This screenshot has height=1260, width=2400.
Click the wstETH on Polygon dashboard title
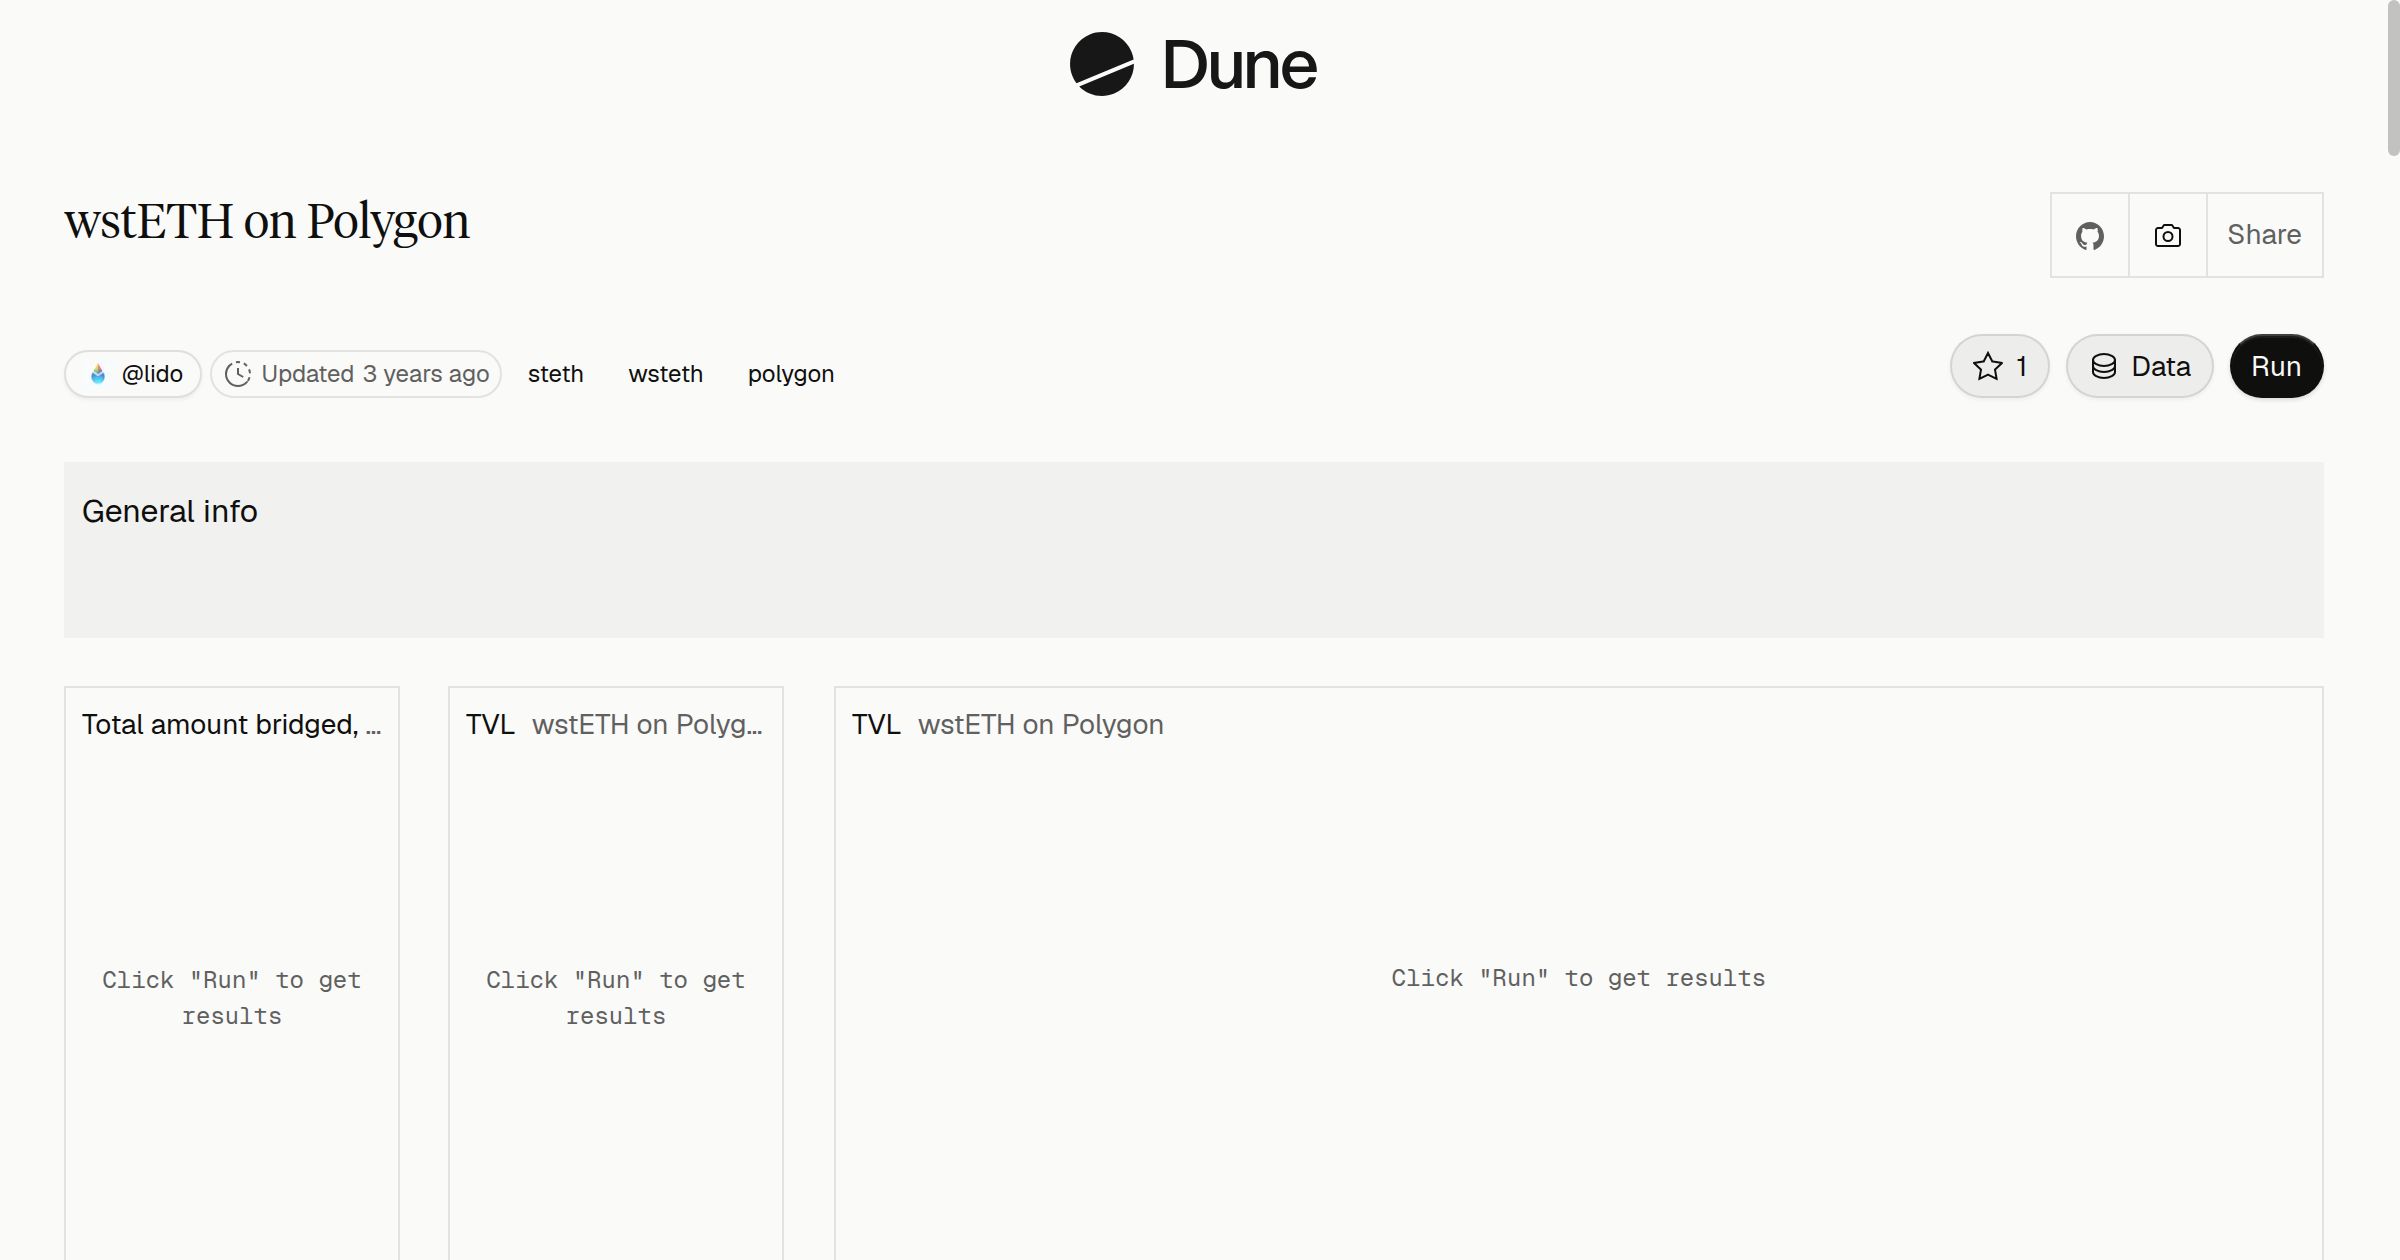(267, 221)
